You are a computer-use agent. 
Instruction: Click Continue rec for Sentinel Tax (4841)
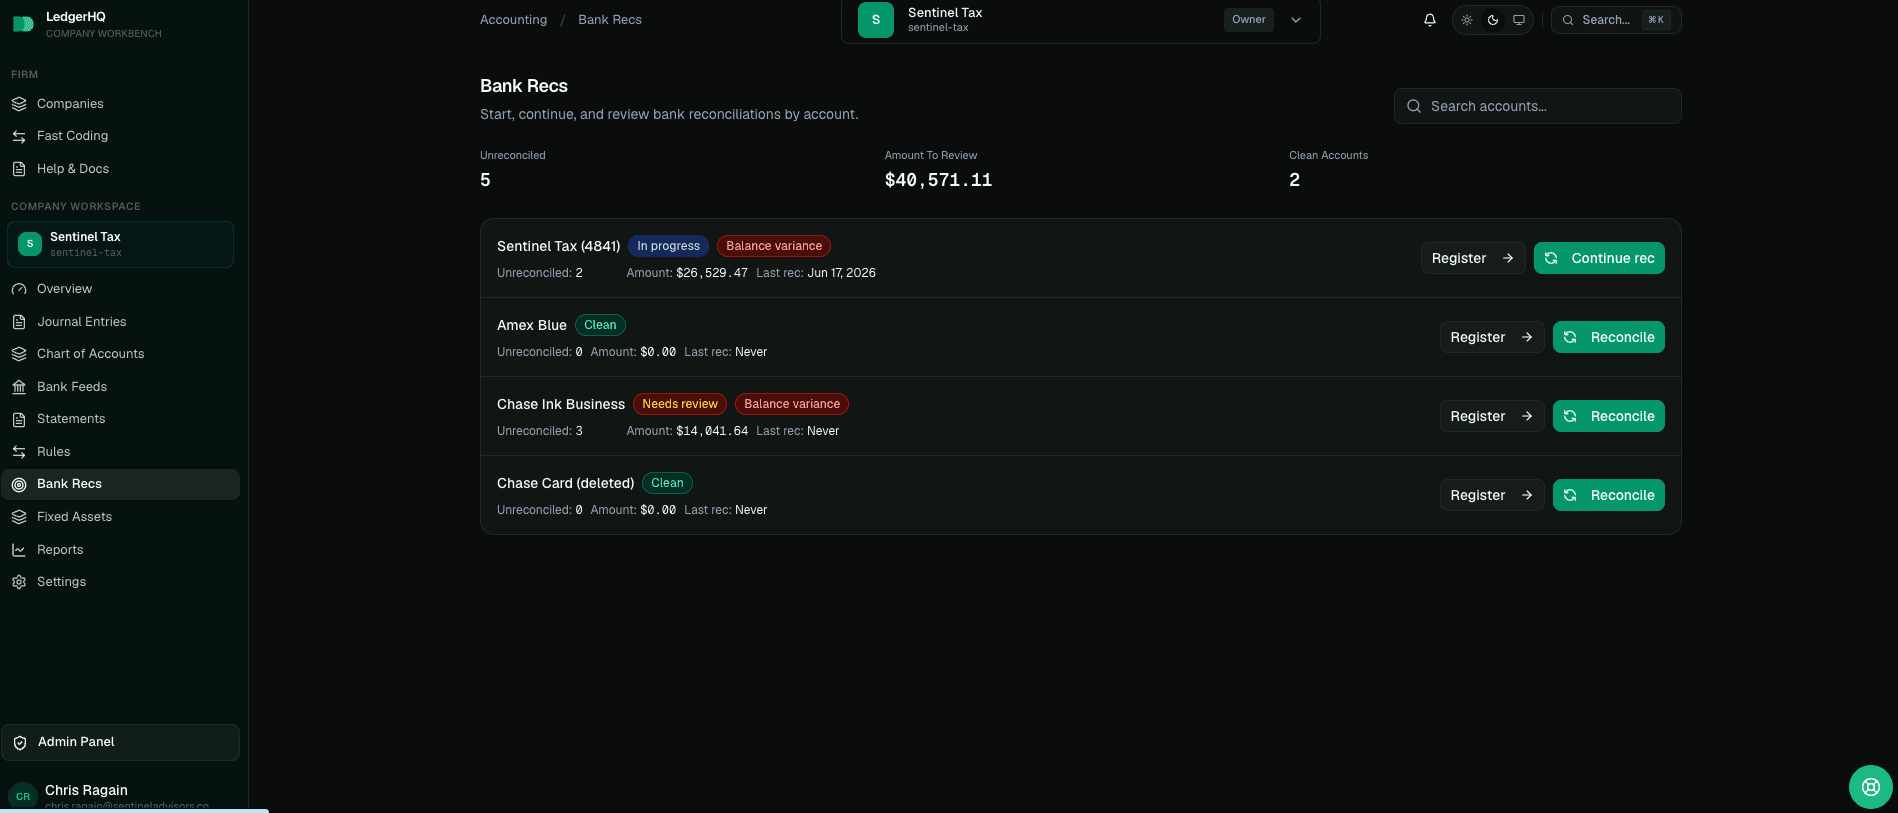pos(1599,258)
